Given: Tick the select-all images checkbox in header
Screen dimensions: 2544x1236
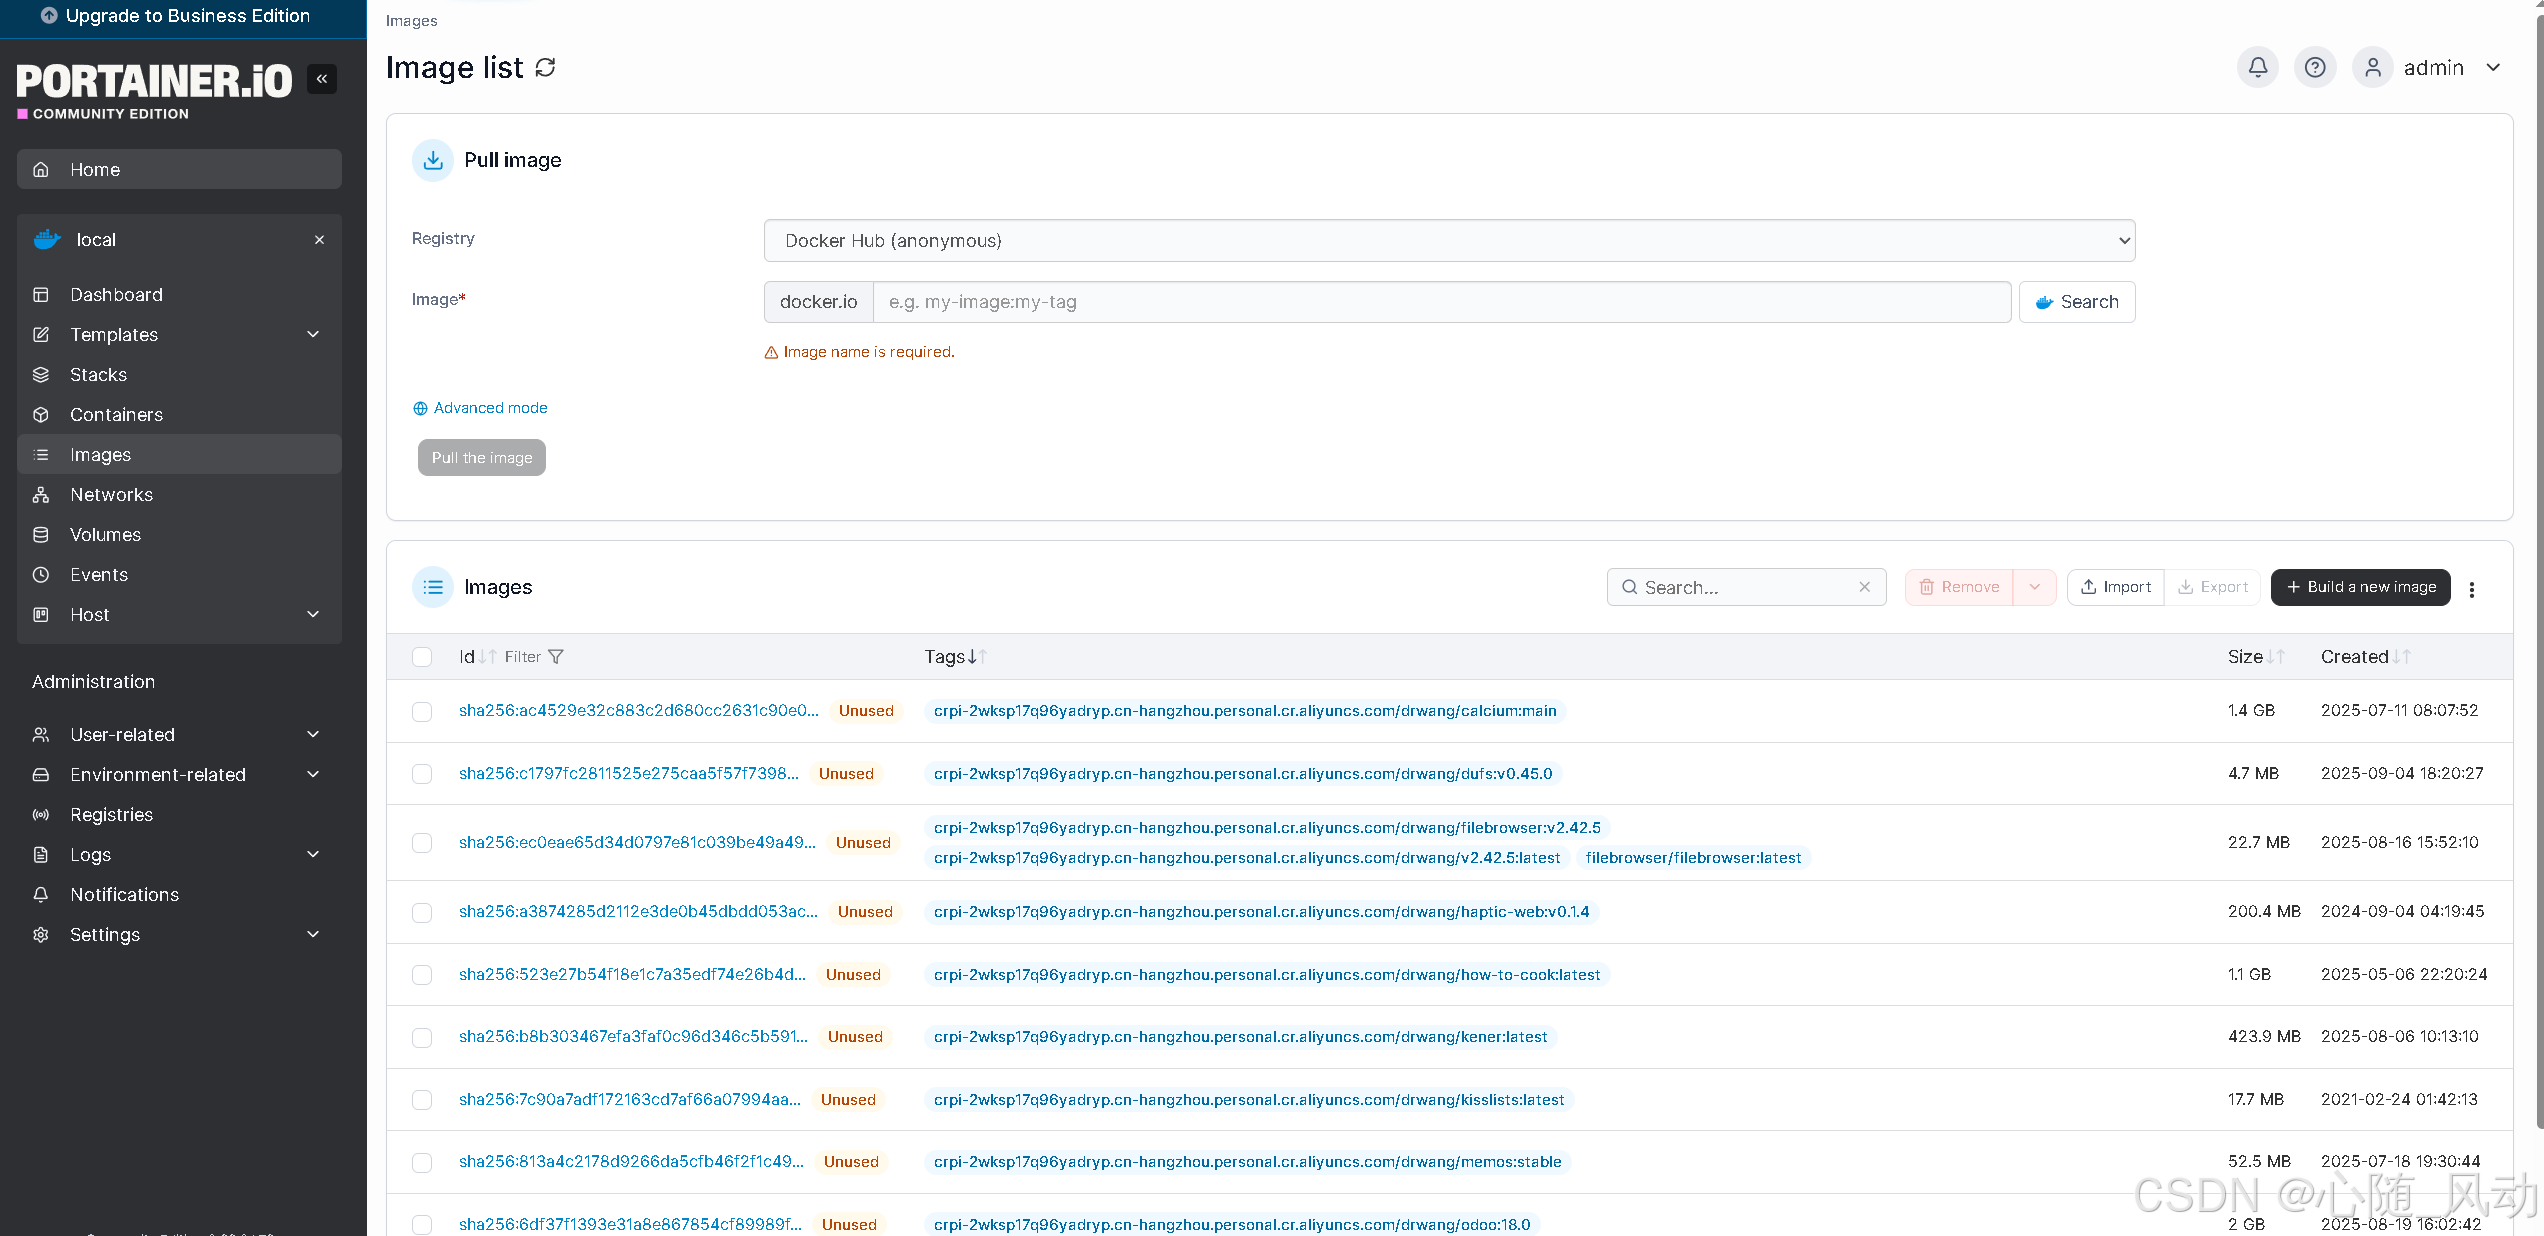Looking at the screenshot, I should [422, 657].
